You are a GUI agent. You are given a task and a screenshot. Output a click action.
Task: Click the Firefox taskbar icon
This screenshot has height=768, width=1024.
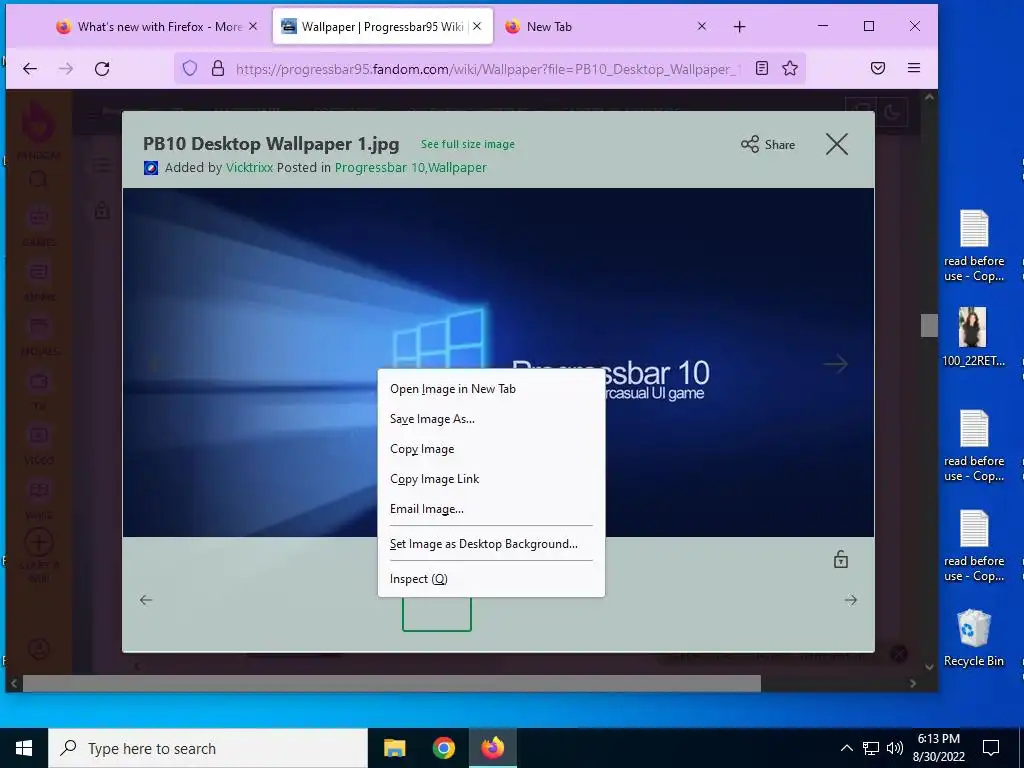[x=493, y=748]
